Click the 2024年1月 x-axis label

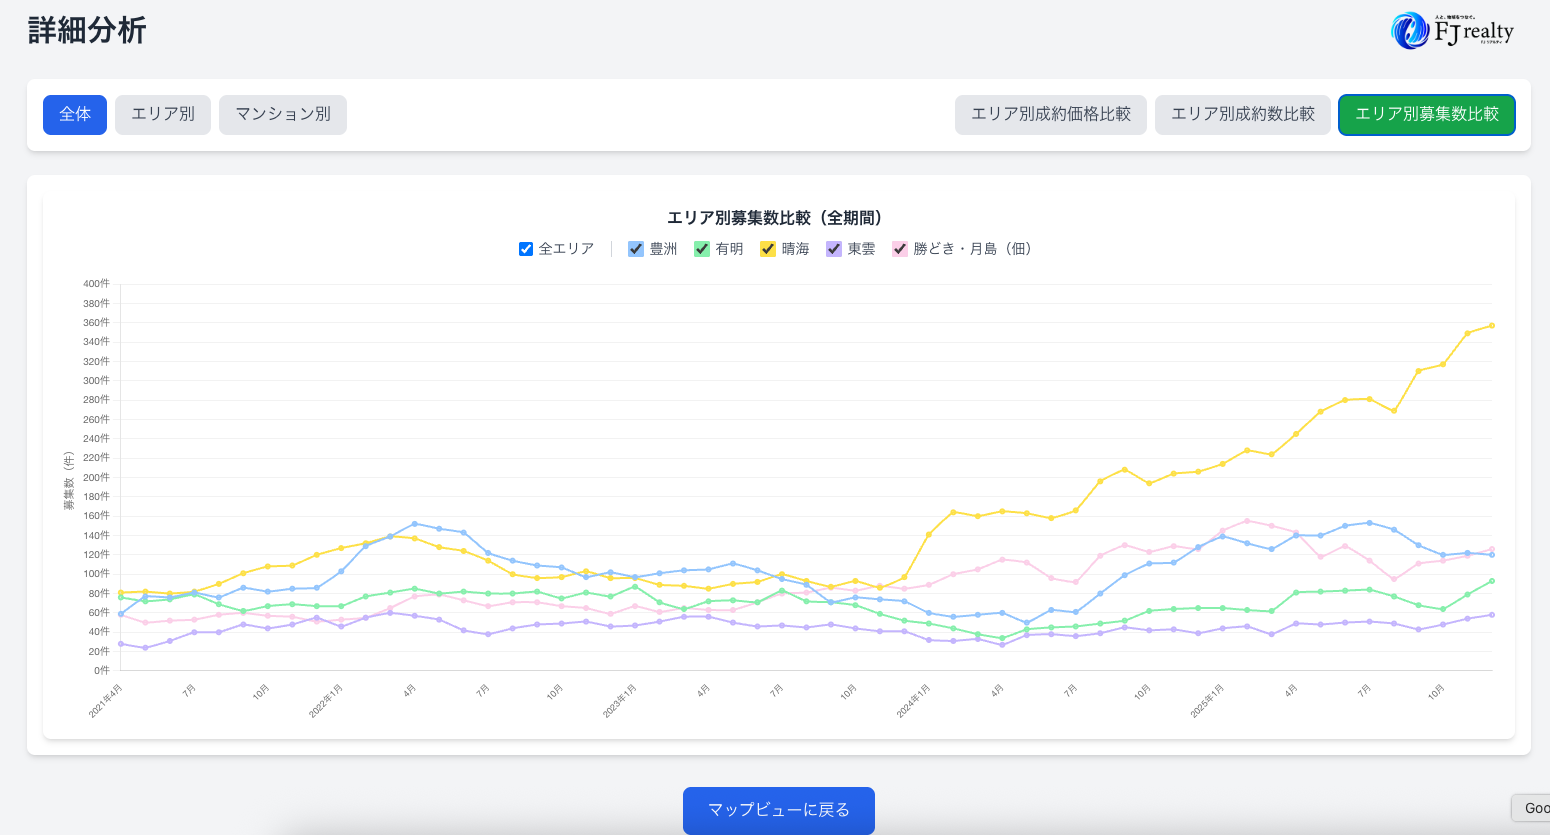click(x=913, y=701)
